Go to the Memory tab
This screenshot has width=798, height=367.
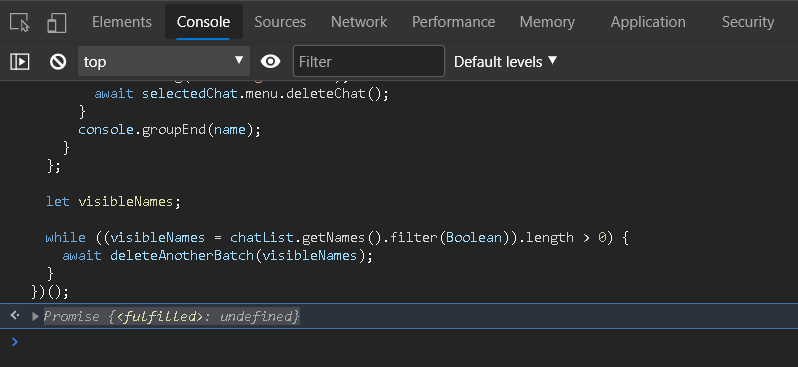[x=547, y=22]
